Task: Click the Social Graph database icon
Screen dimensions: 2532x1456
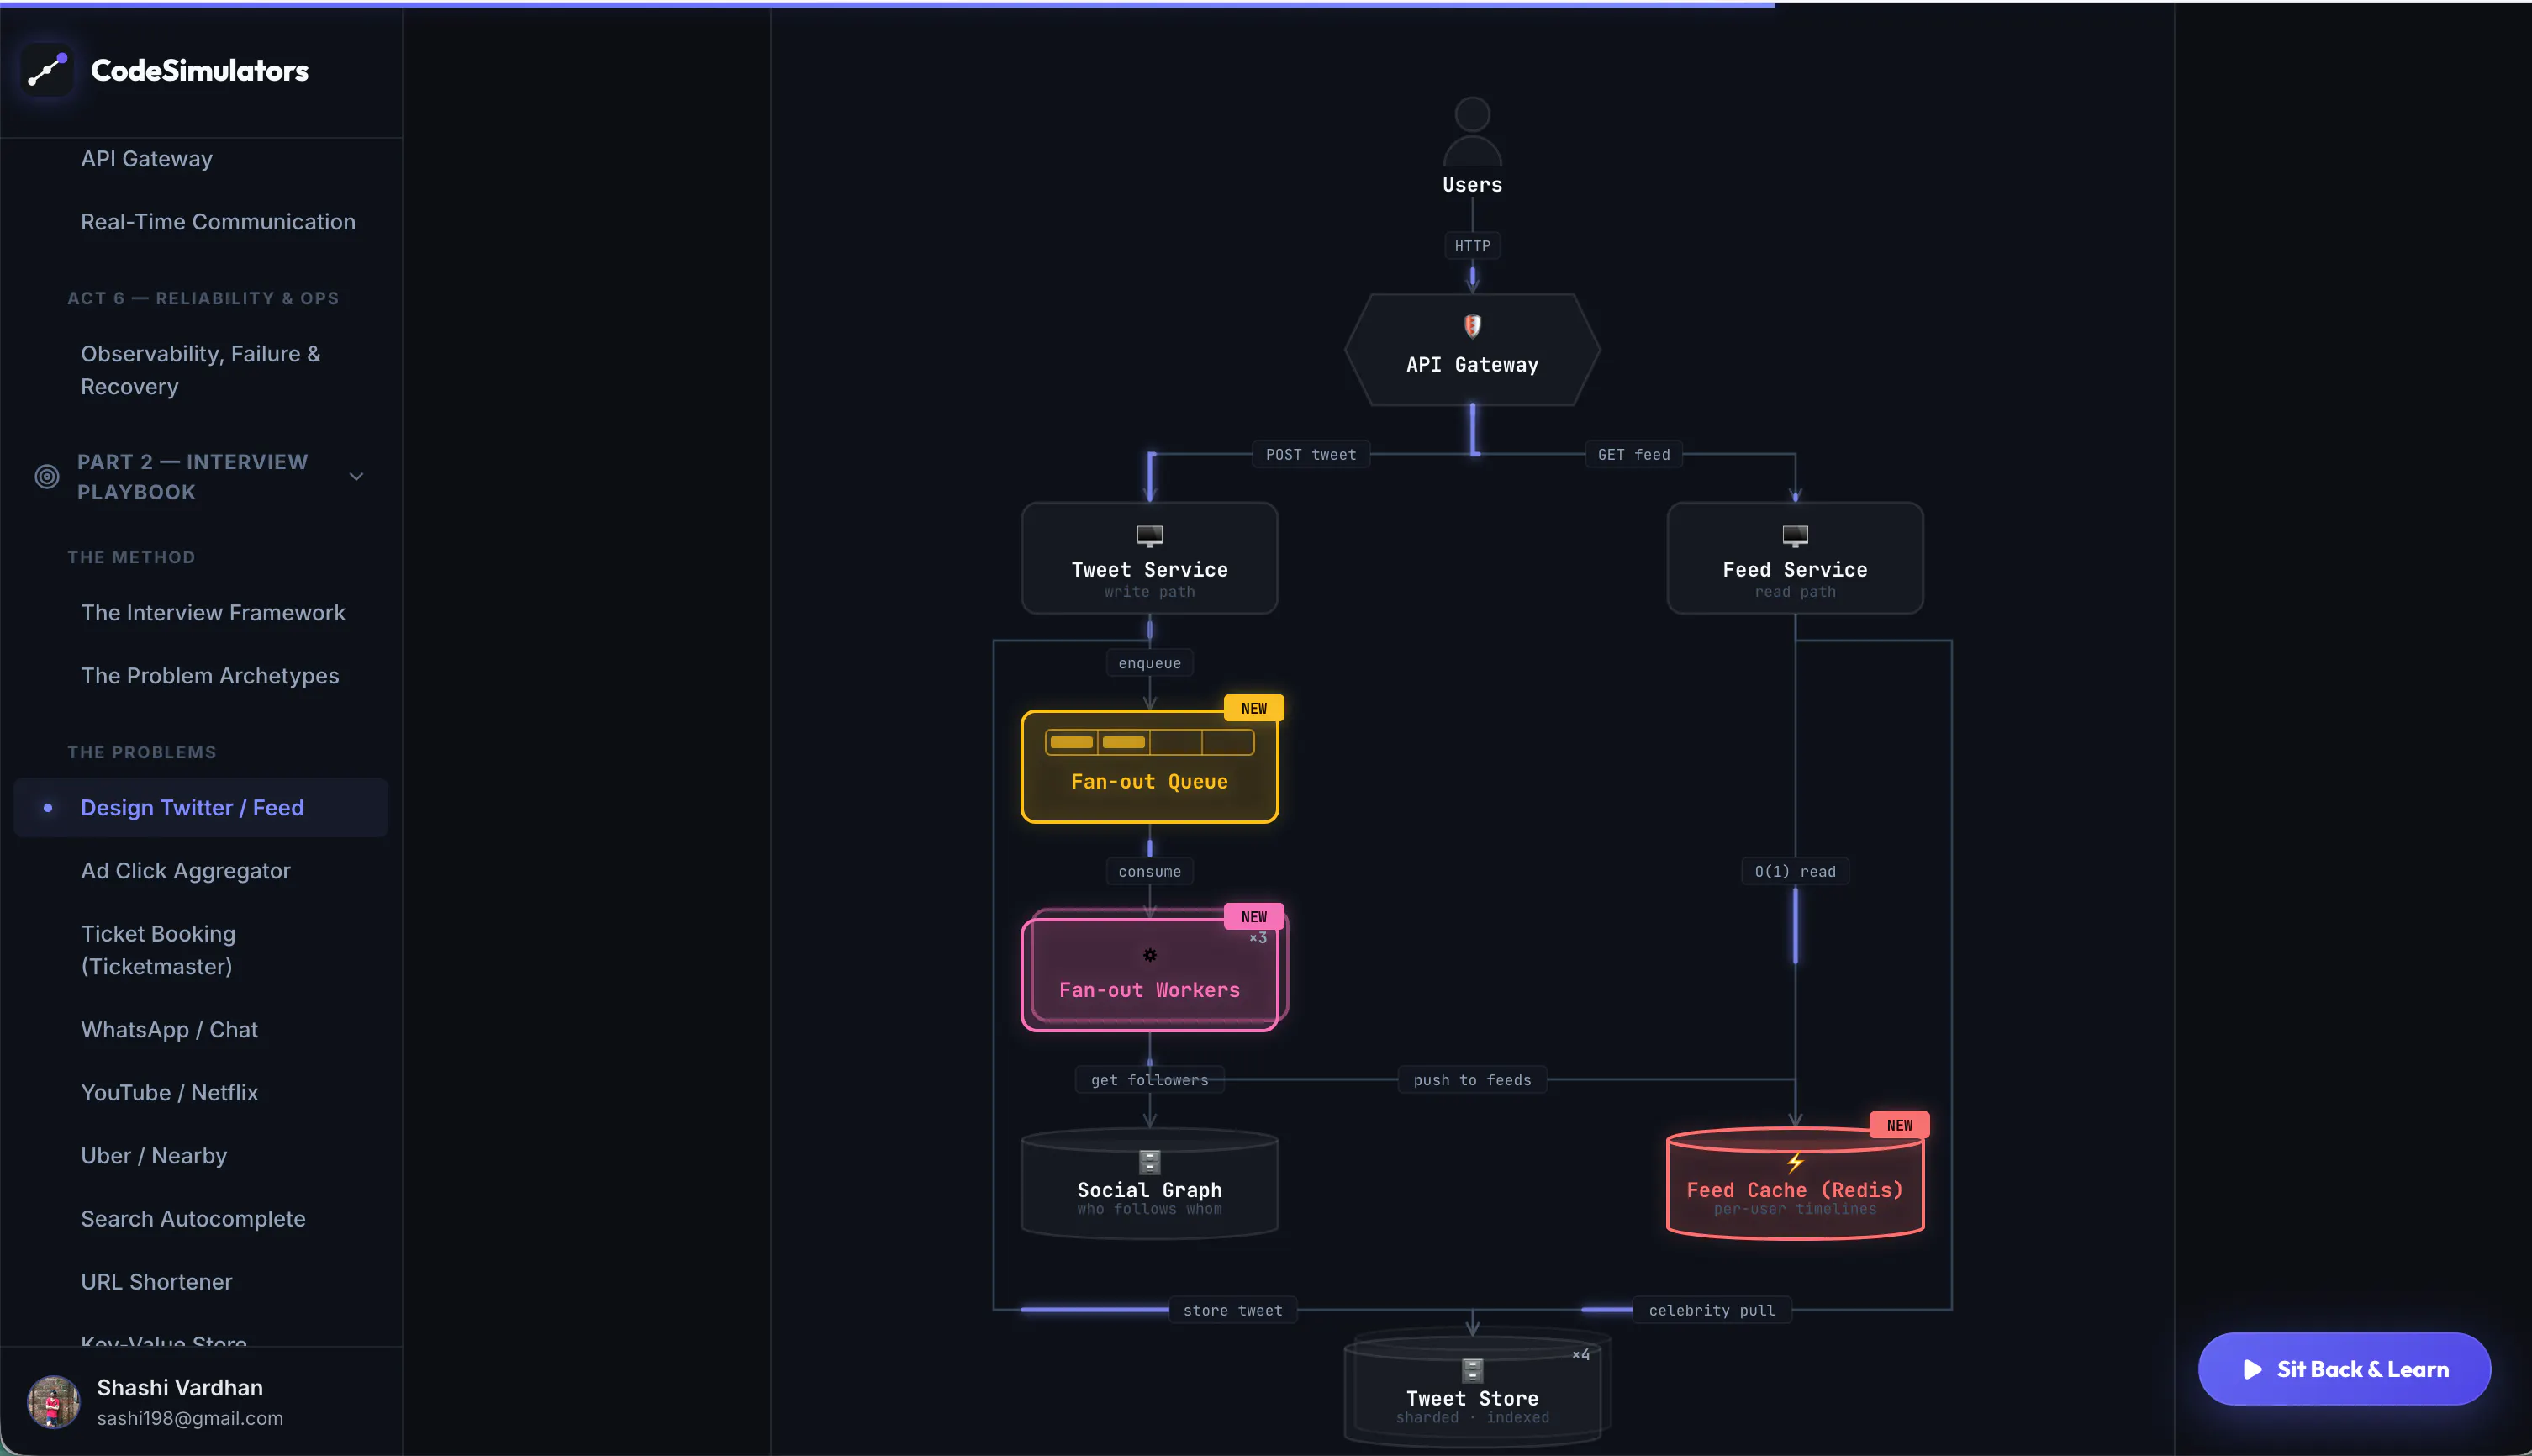Action: coord(1150,1162)
